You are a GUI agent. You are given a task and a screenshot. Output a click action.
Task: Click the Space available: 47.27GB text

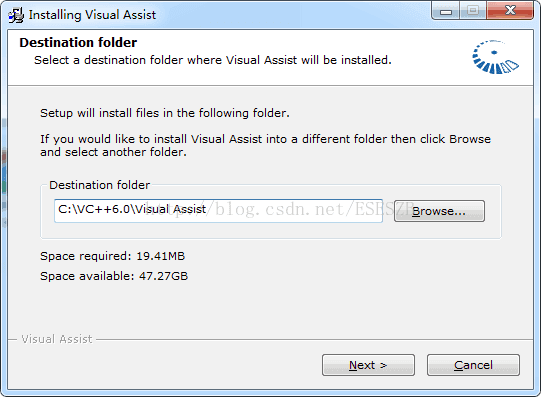click(114, 276)
